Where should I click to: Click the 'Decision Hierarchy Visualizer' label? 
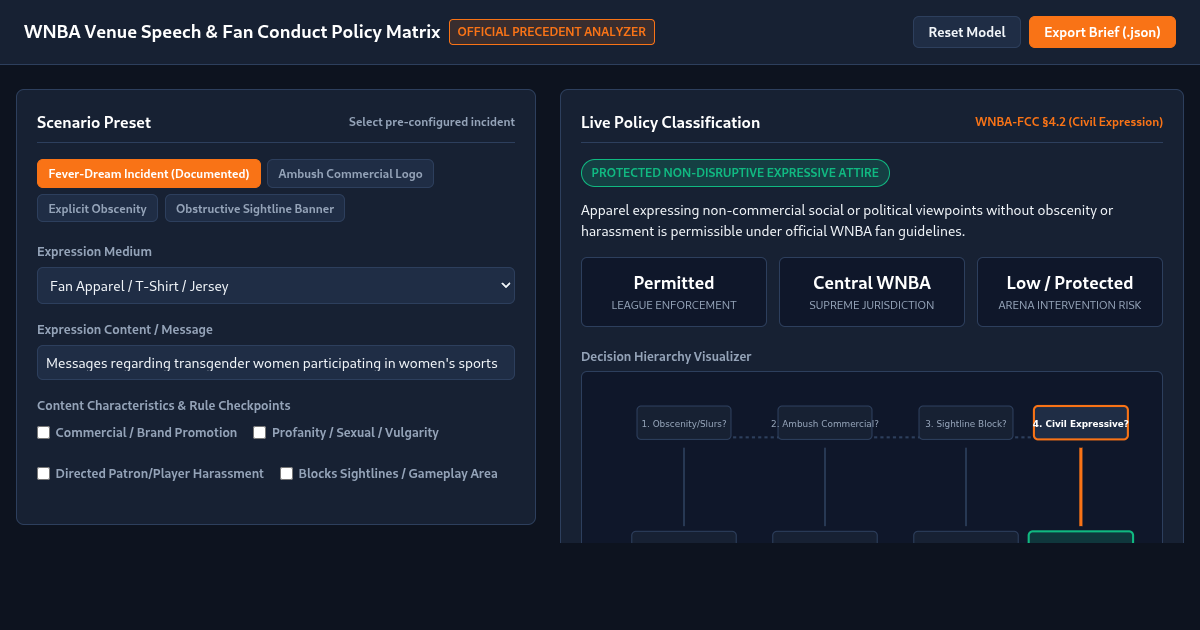666,356
